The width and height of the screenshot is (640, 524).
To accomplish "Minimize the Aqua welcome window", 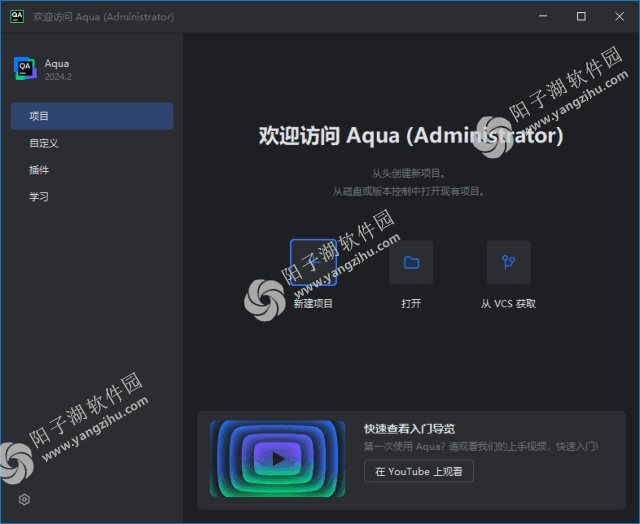I will pos(543,16).
